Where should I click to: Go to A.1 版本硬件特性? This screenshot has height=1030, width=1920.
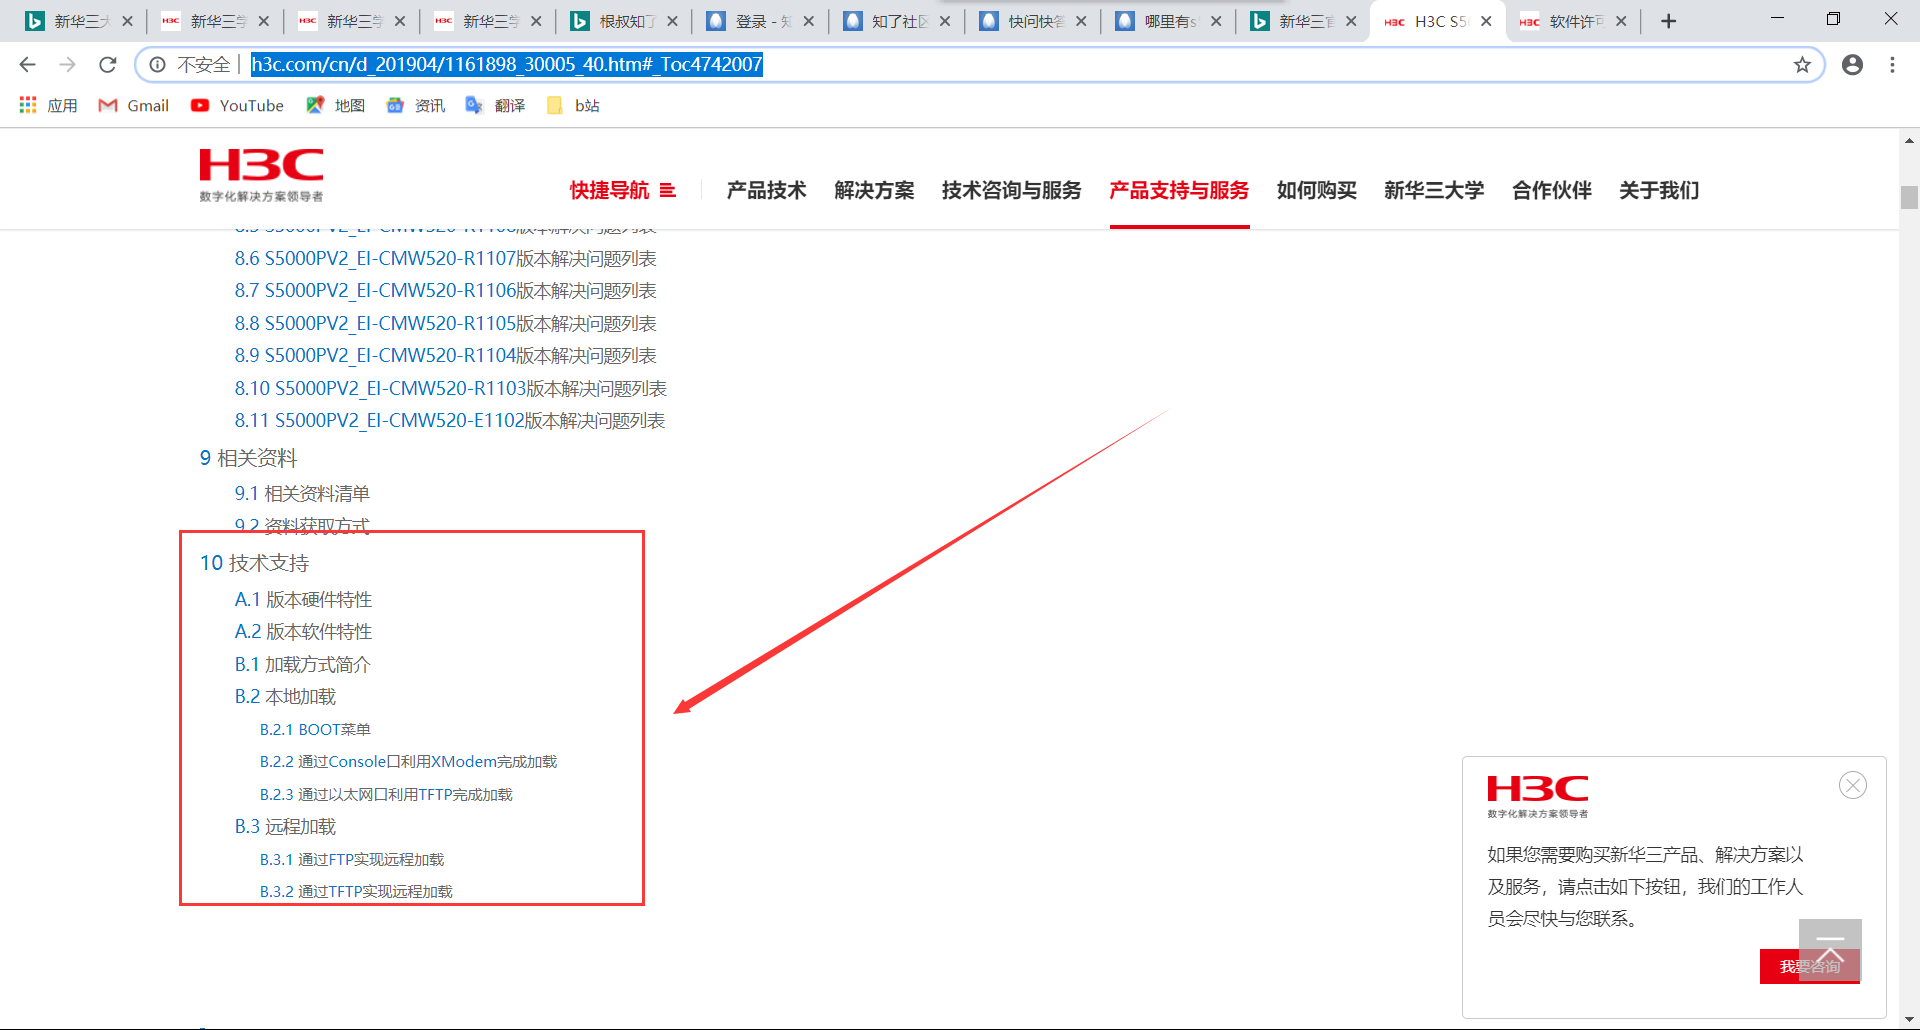click(304, 600)
